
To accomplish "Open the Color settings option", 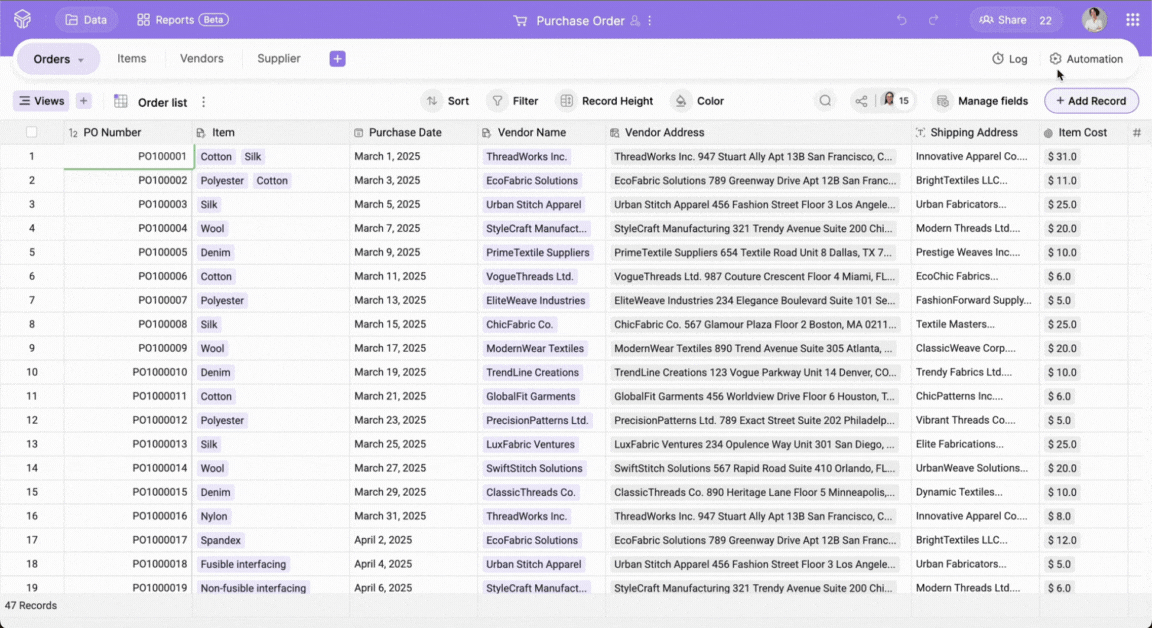I will 699,101.
